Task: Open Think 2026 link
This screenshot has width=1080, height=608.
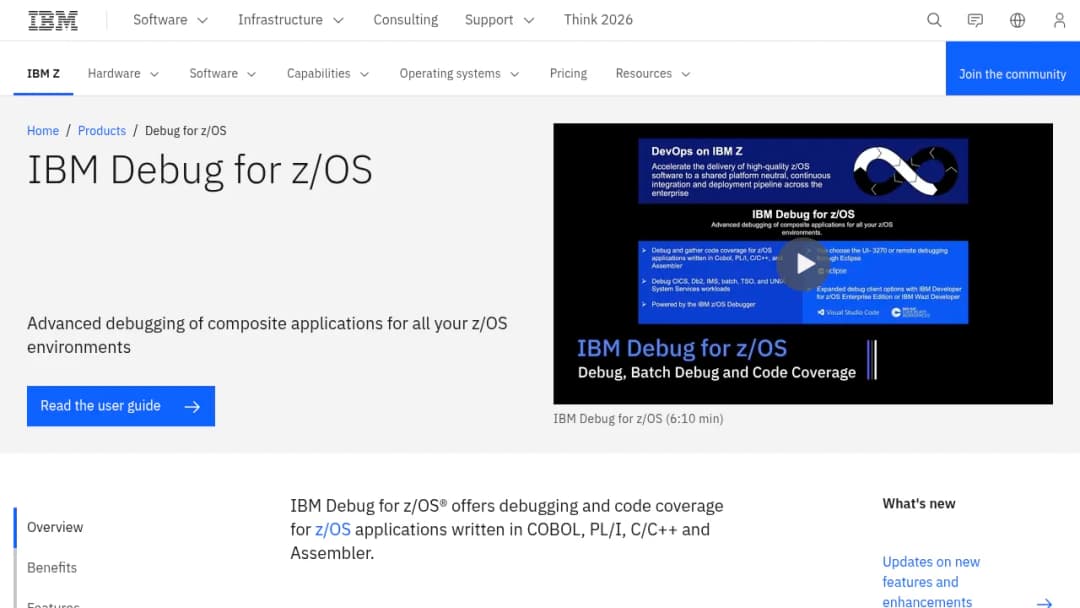Action: pos(598,20)
